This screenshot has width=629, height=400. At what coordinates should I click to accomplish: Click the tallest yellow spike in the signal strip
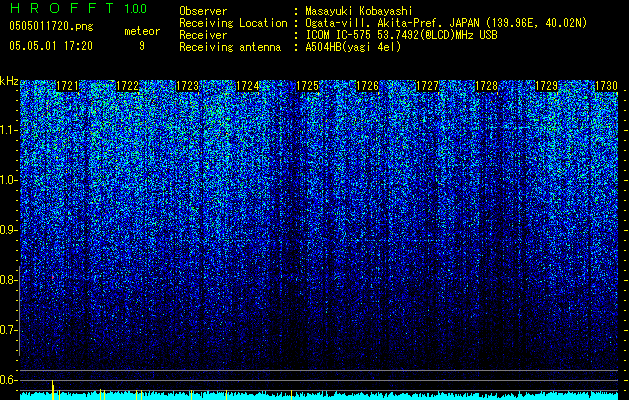(53, 389)
